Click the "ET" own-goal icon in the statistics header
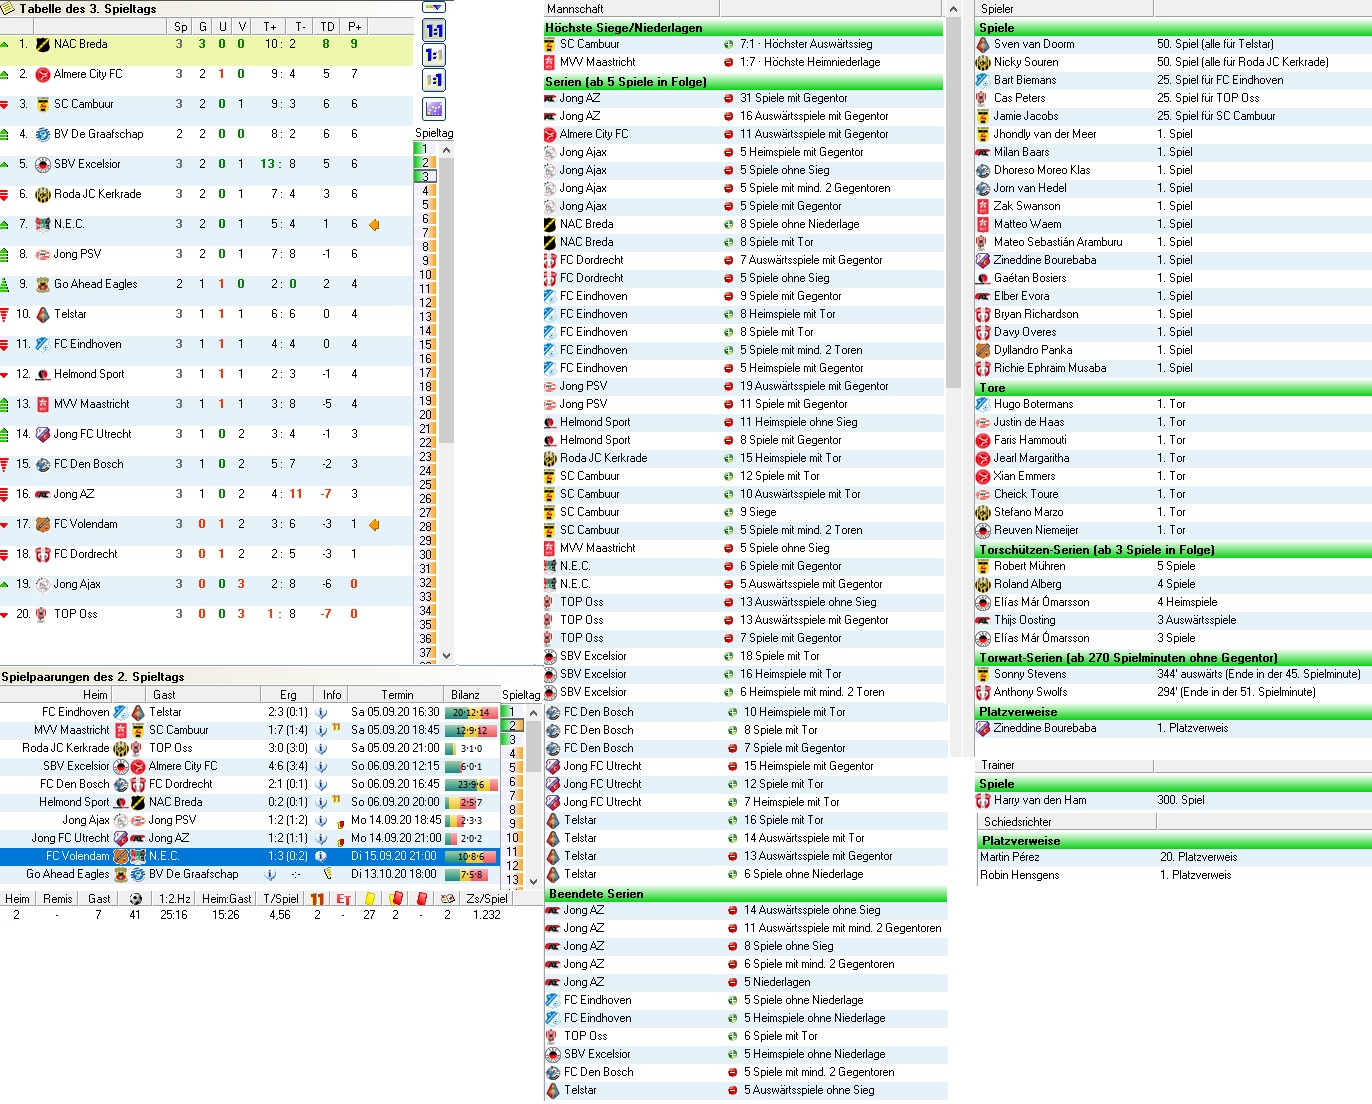 [343, 899]
